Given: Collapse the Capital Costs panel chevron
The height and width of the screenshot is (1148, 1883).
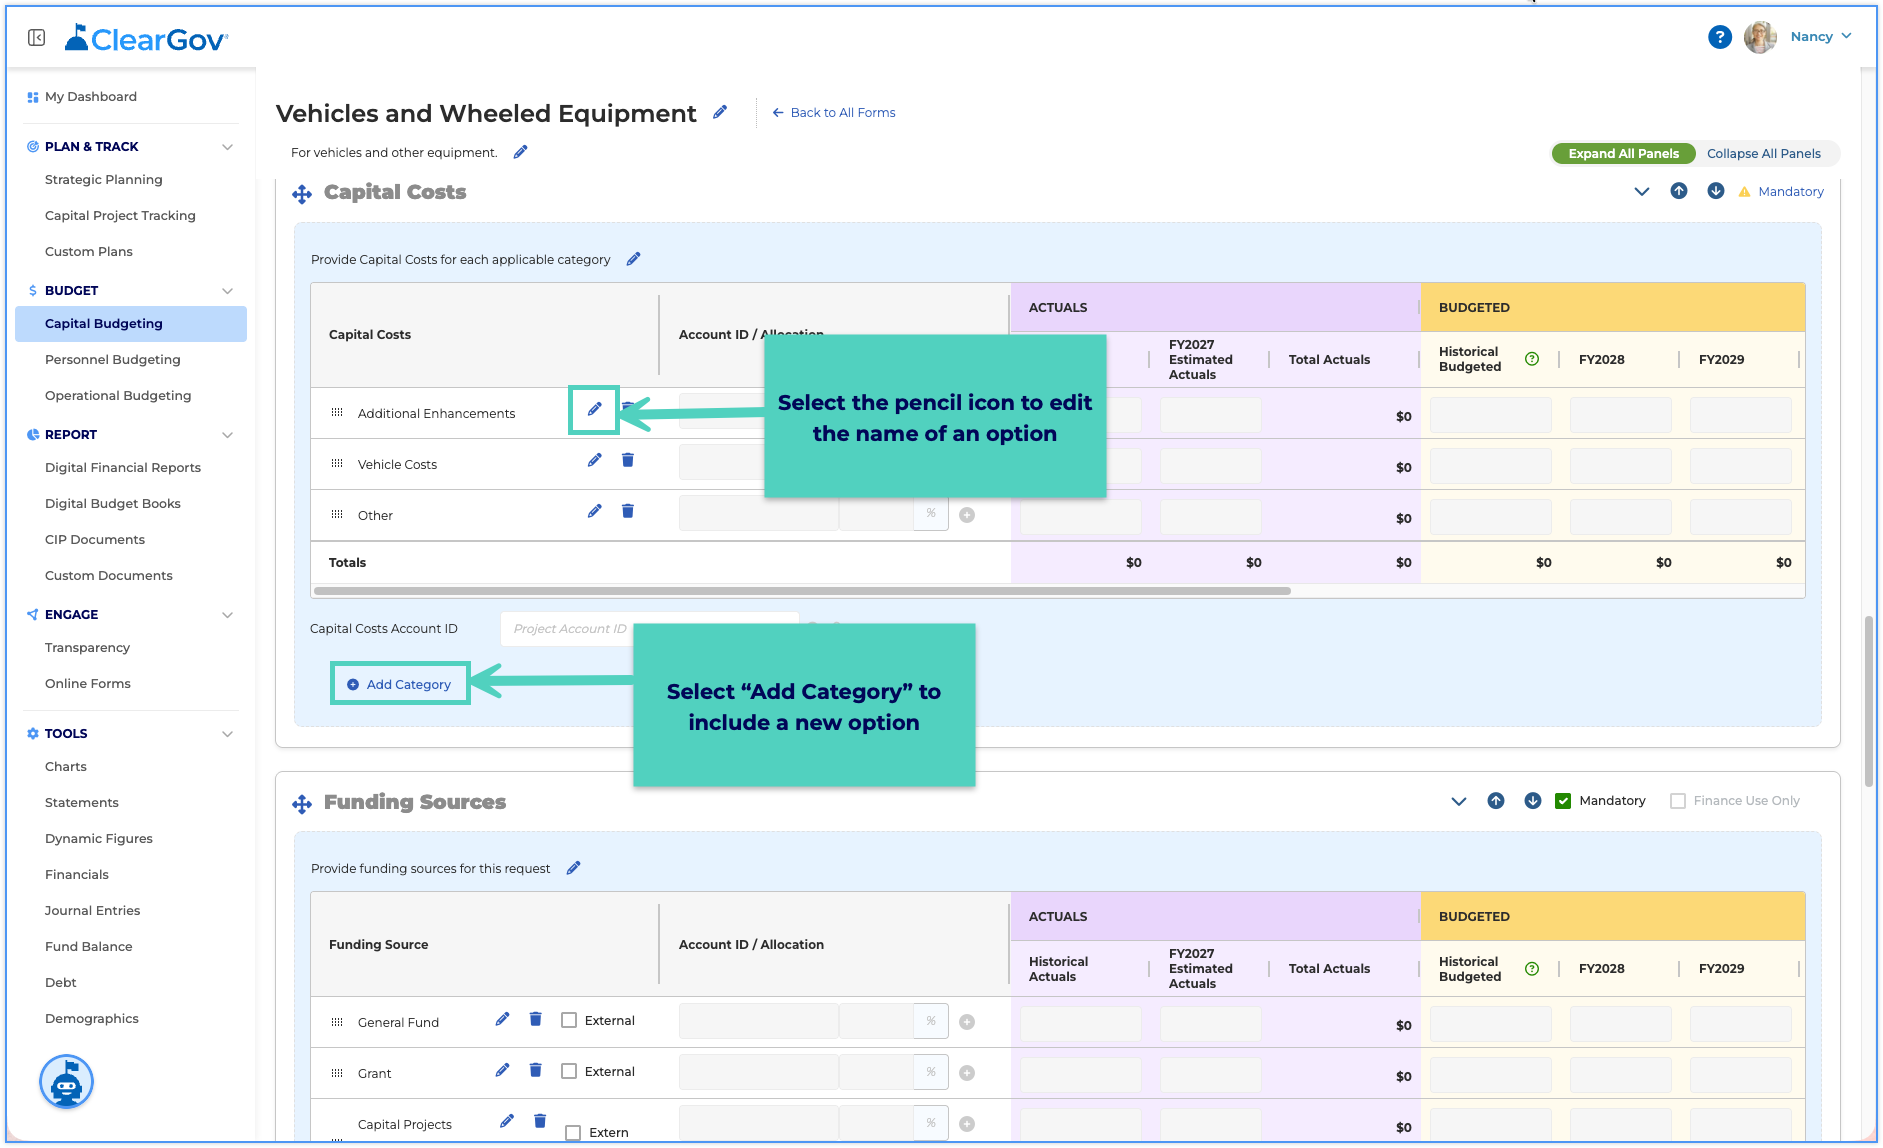Looking at the screenshot, I should click(x=1642, y=191).
